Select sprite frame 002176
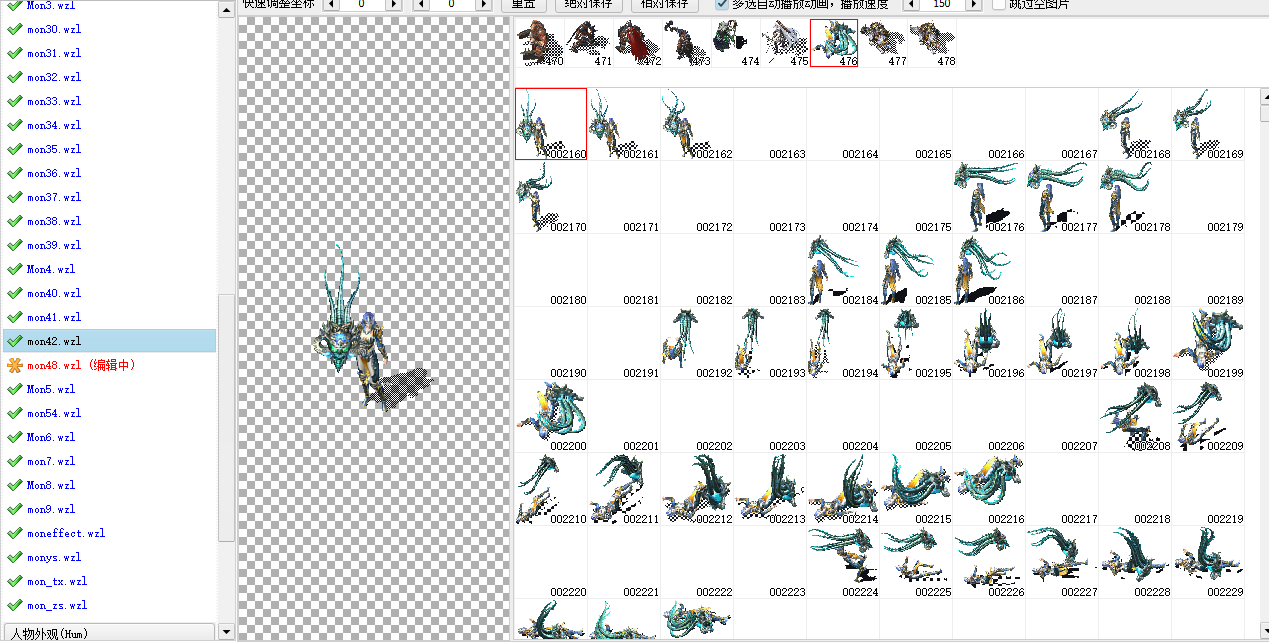The height and width of the screenshot is (642, 1269). point(989,197)
